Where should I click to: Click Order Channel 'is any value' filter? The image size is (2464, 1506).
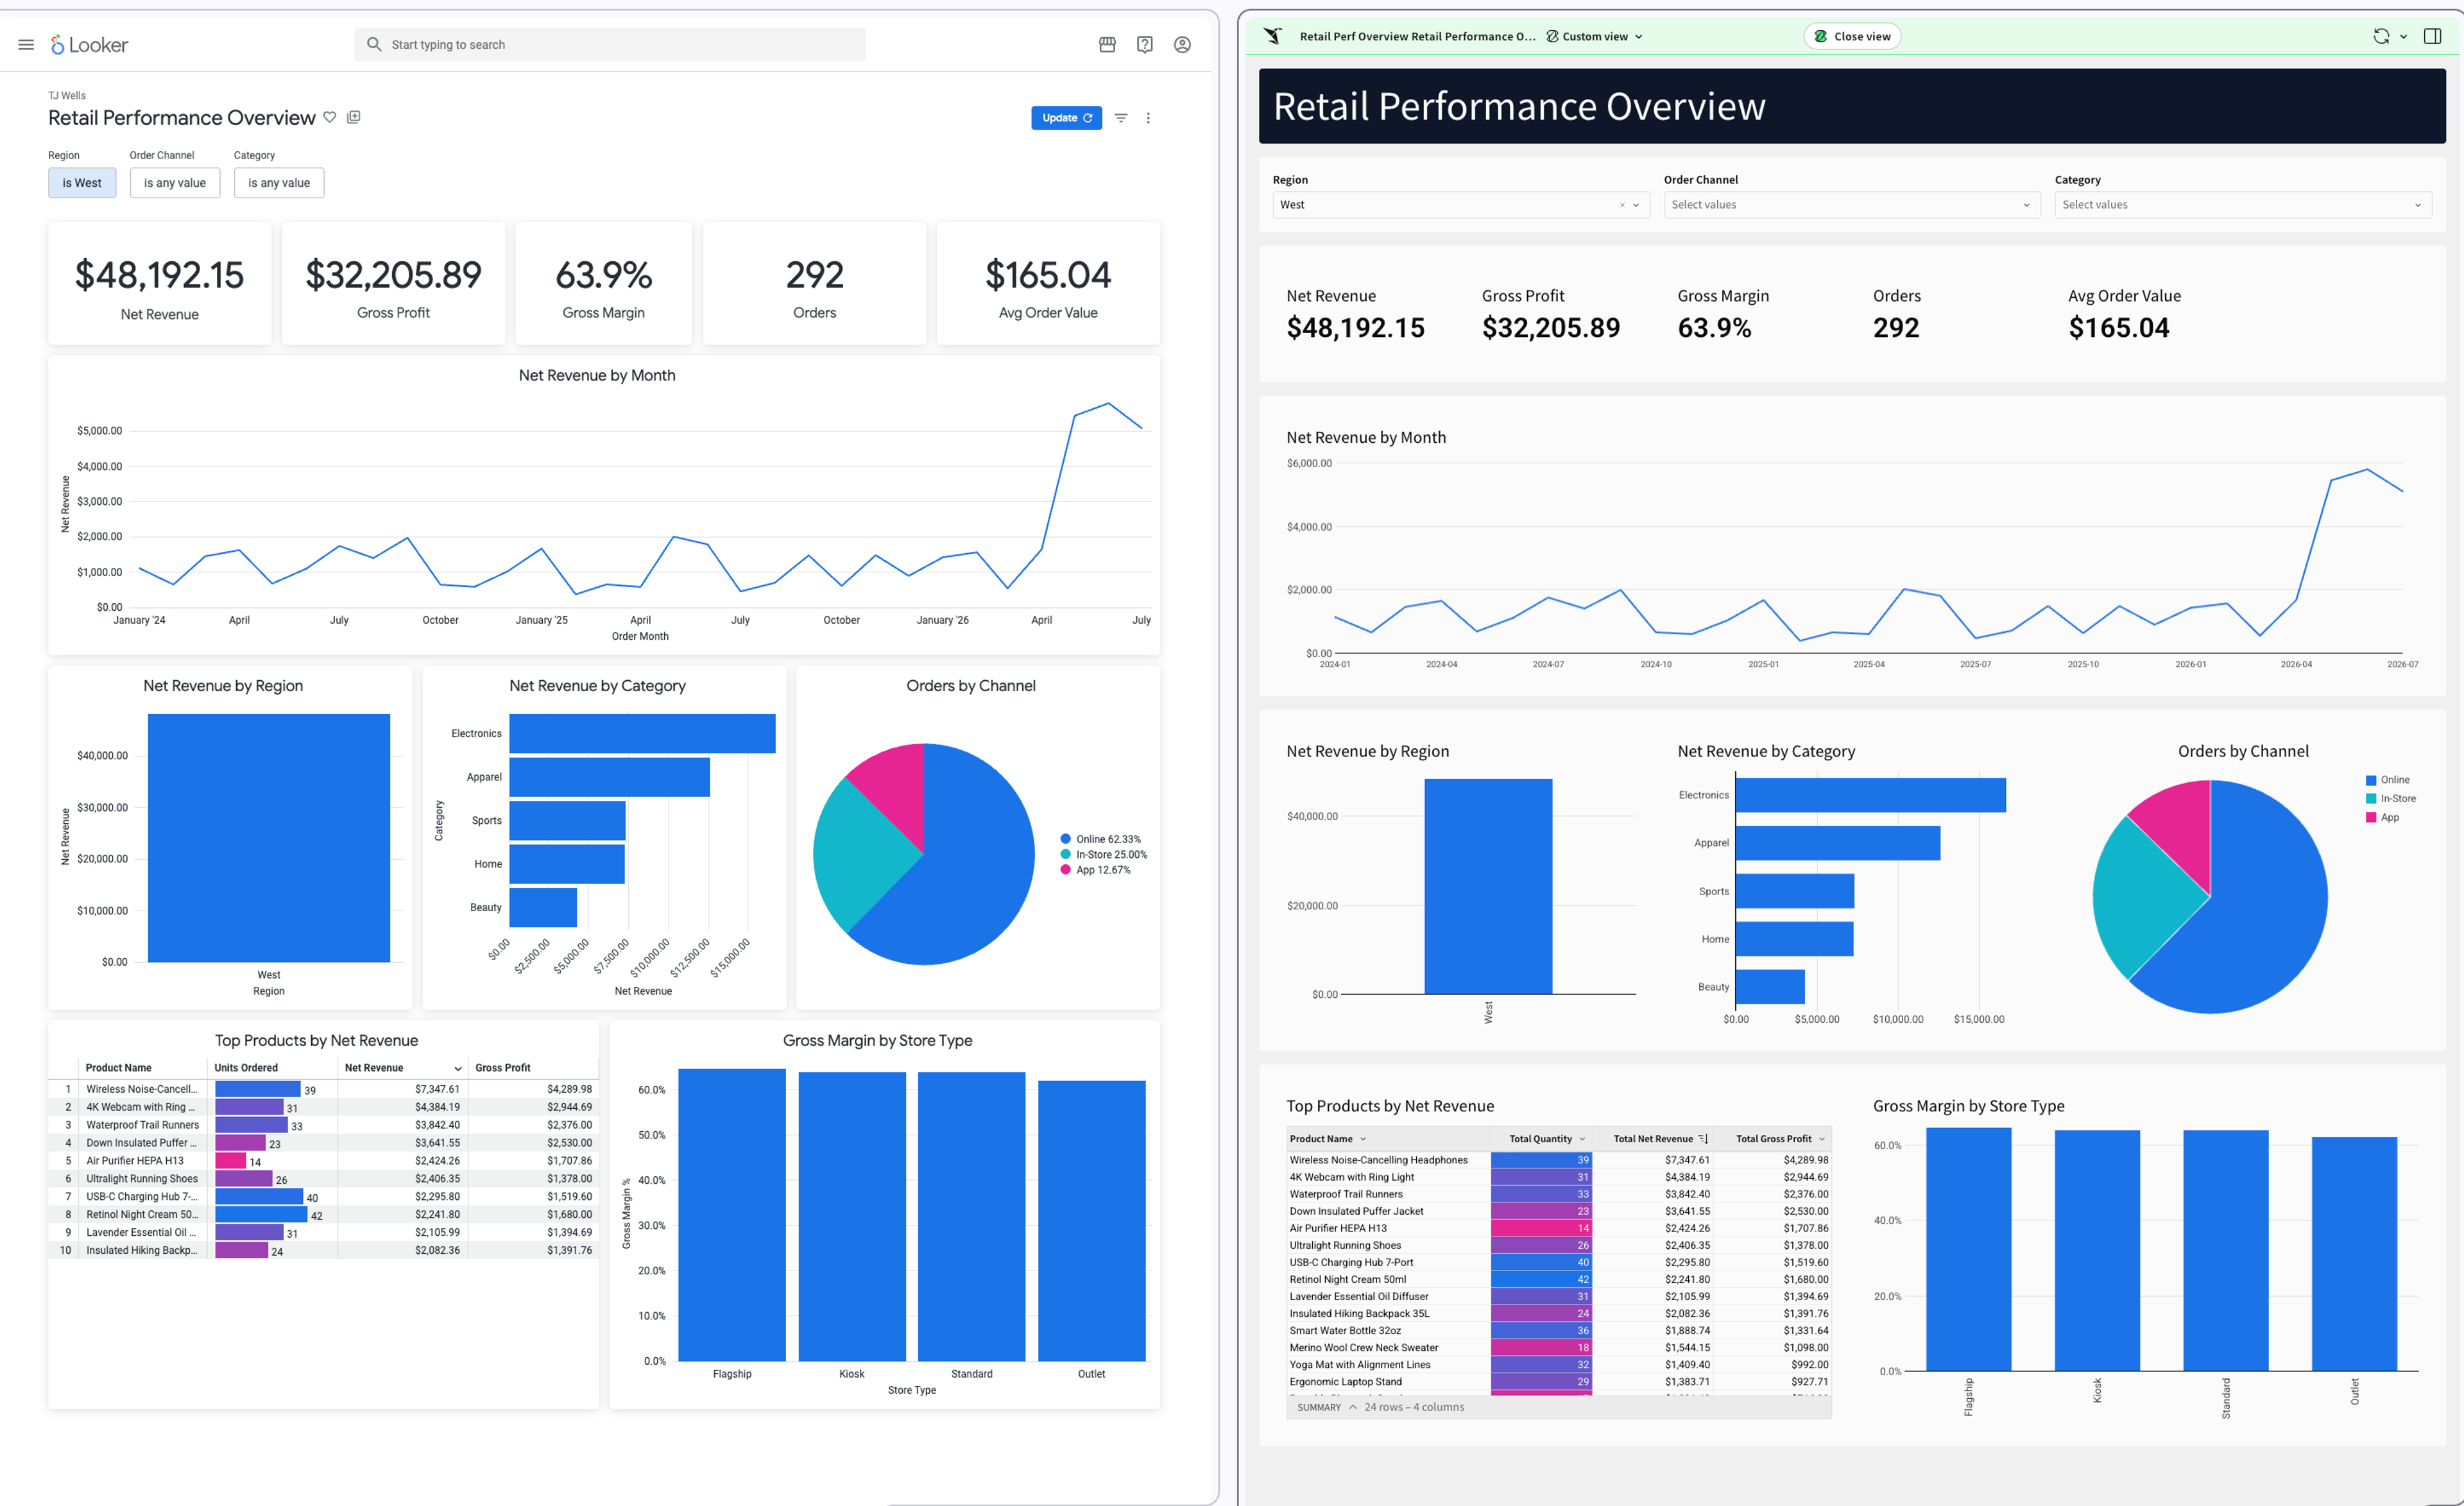(175, 183)
